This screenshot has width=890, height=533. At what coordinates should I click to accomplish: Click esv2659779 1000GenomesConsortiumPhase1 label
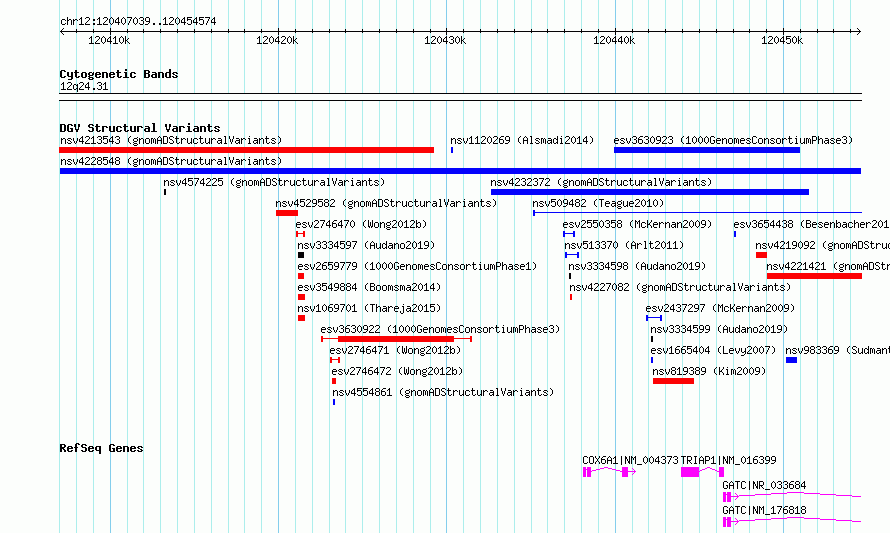(417, 266)
